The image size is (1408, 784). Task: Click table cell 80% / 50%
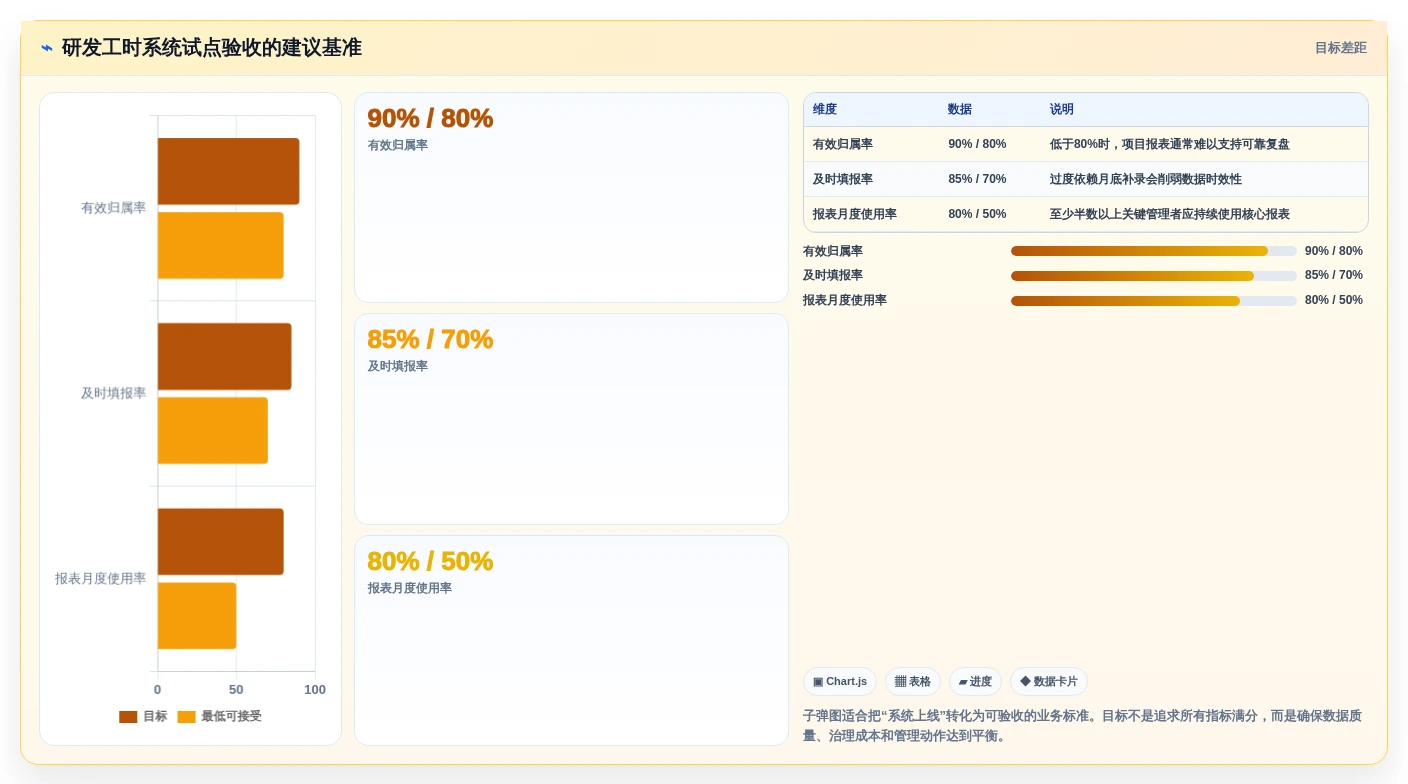pos(977,214)
